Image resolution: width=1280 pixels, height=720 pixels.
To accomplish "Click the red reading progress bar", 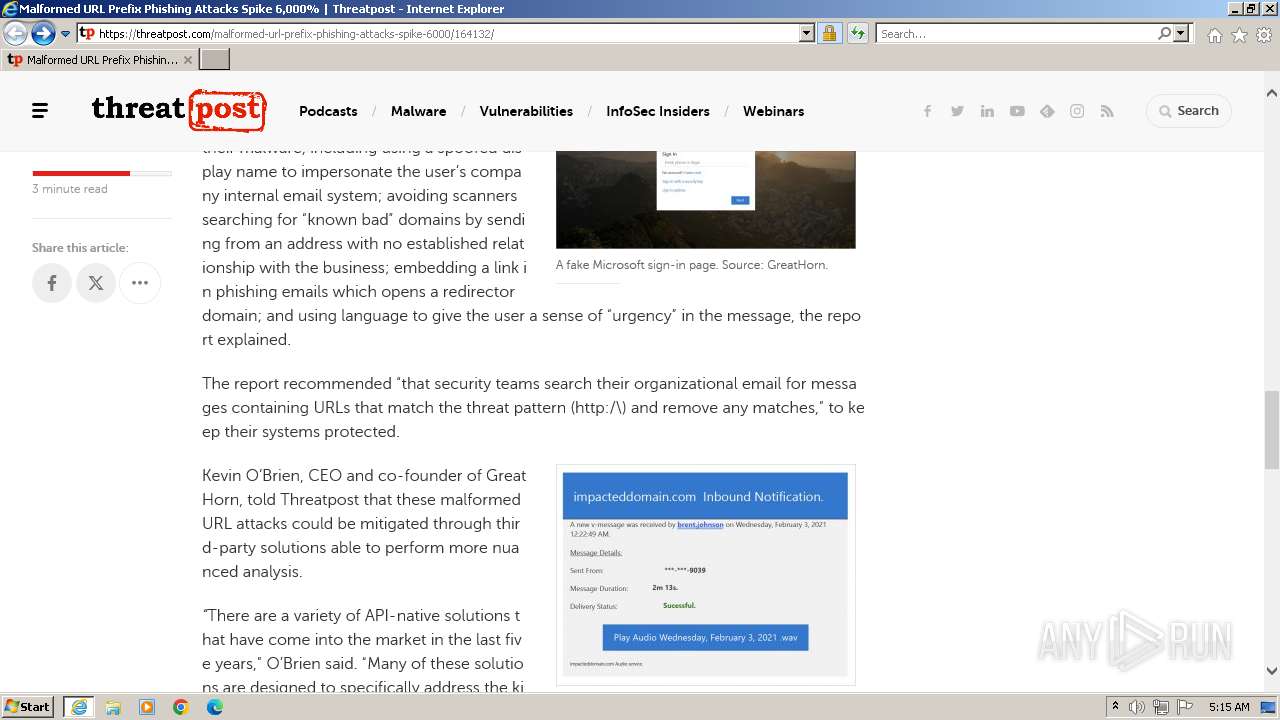I will pyautogui.click(x=81, y=173).
